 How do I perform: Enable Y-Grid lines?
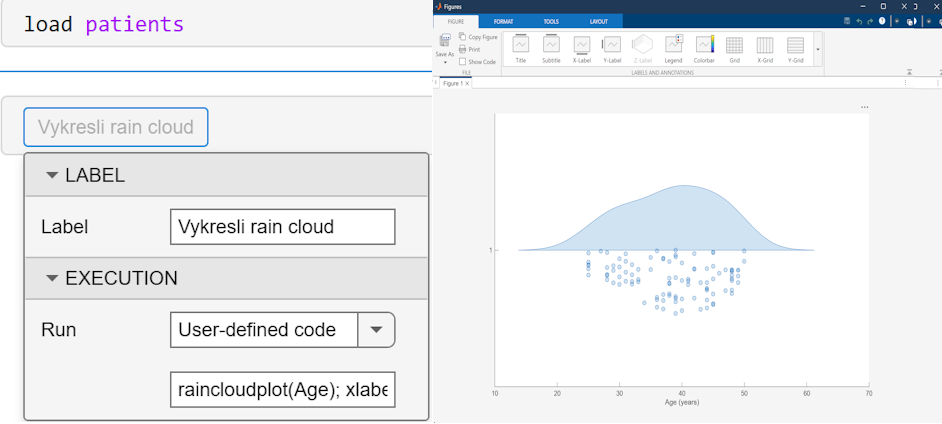coord(795,45)
